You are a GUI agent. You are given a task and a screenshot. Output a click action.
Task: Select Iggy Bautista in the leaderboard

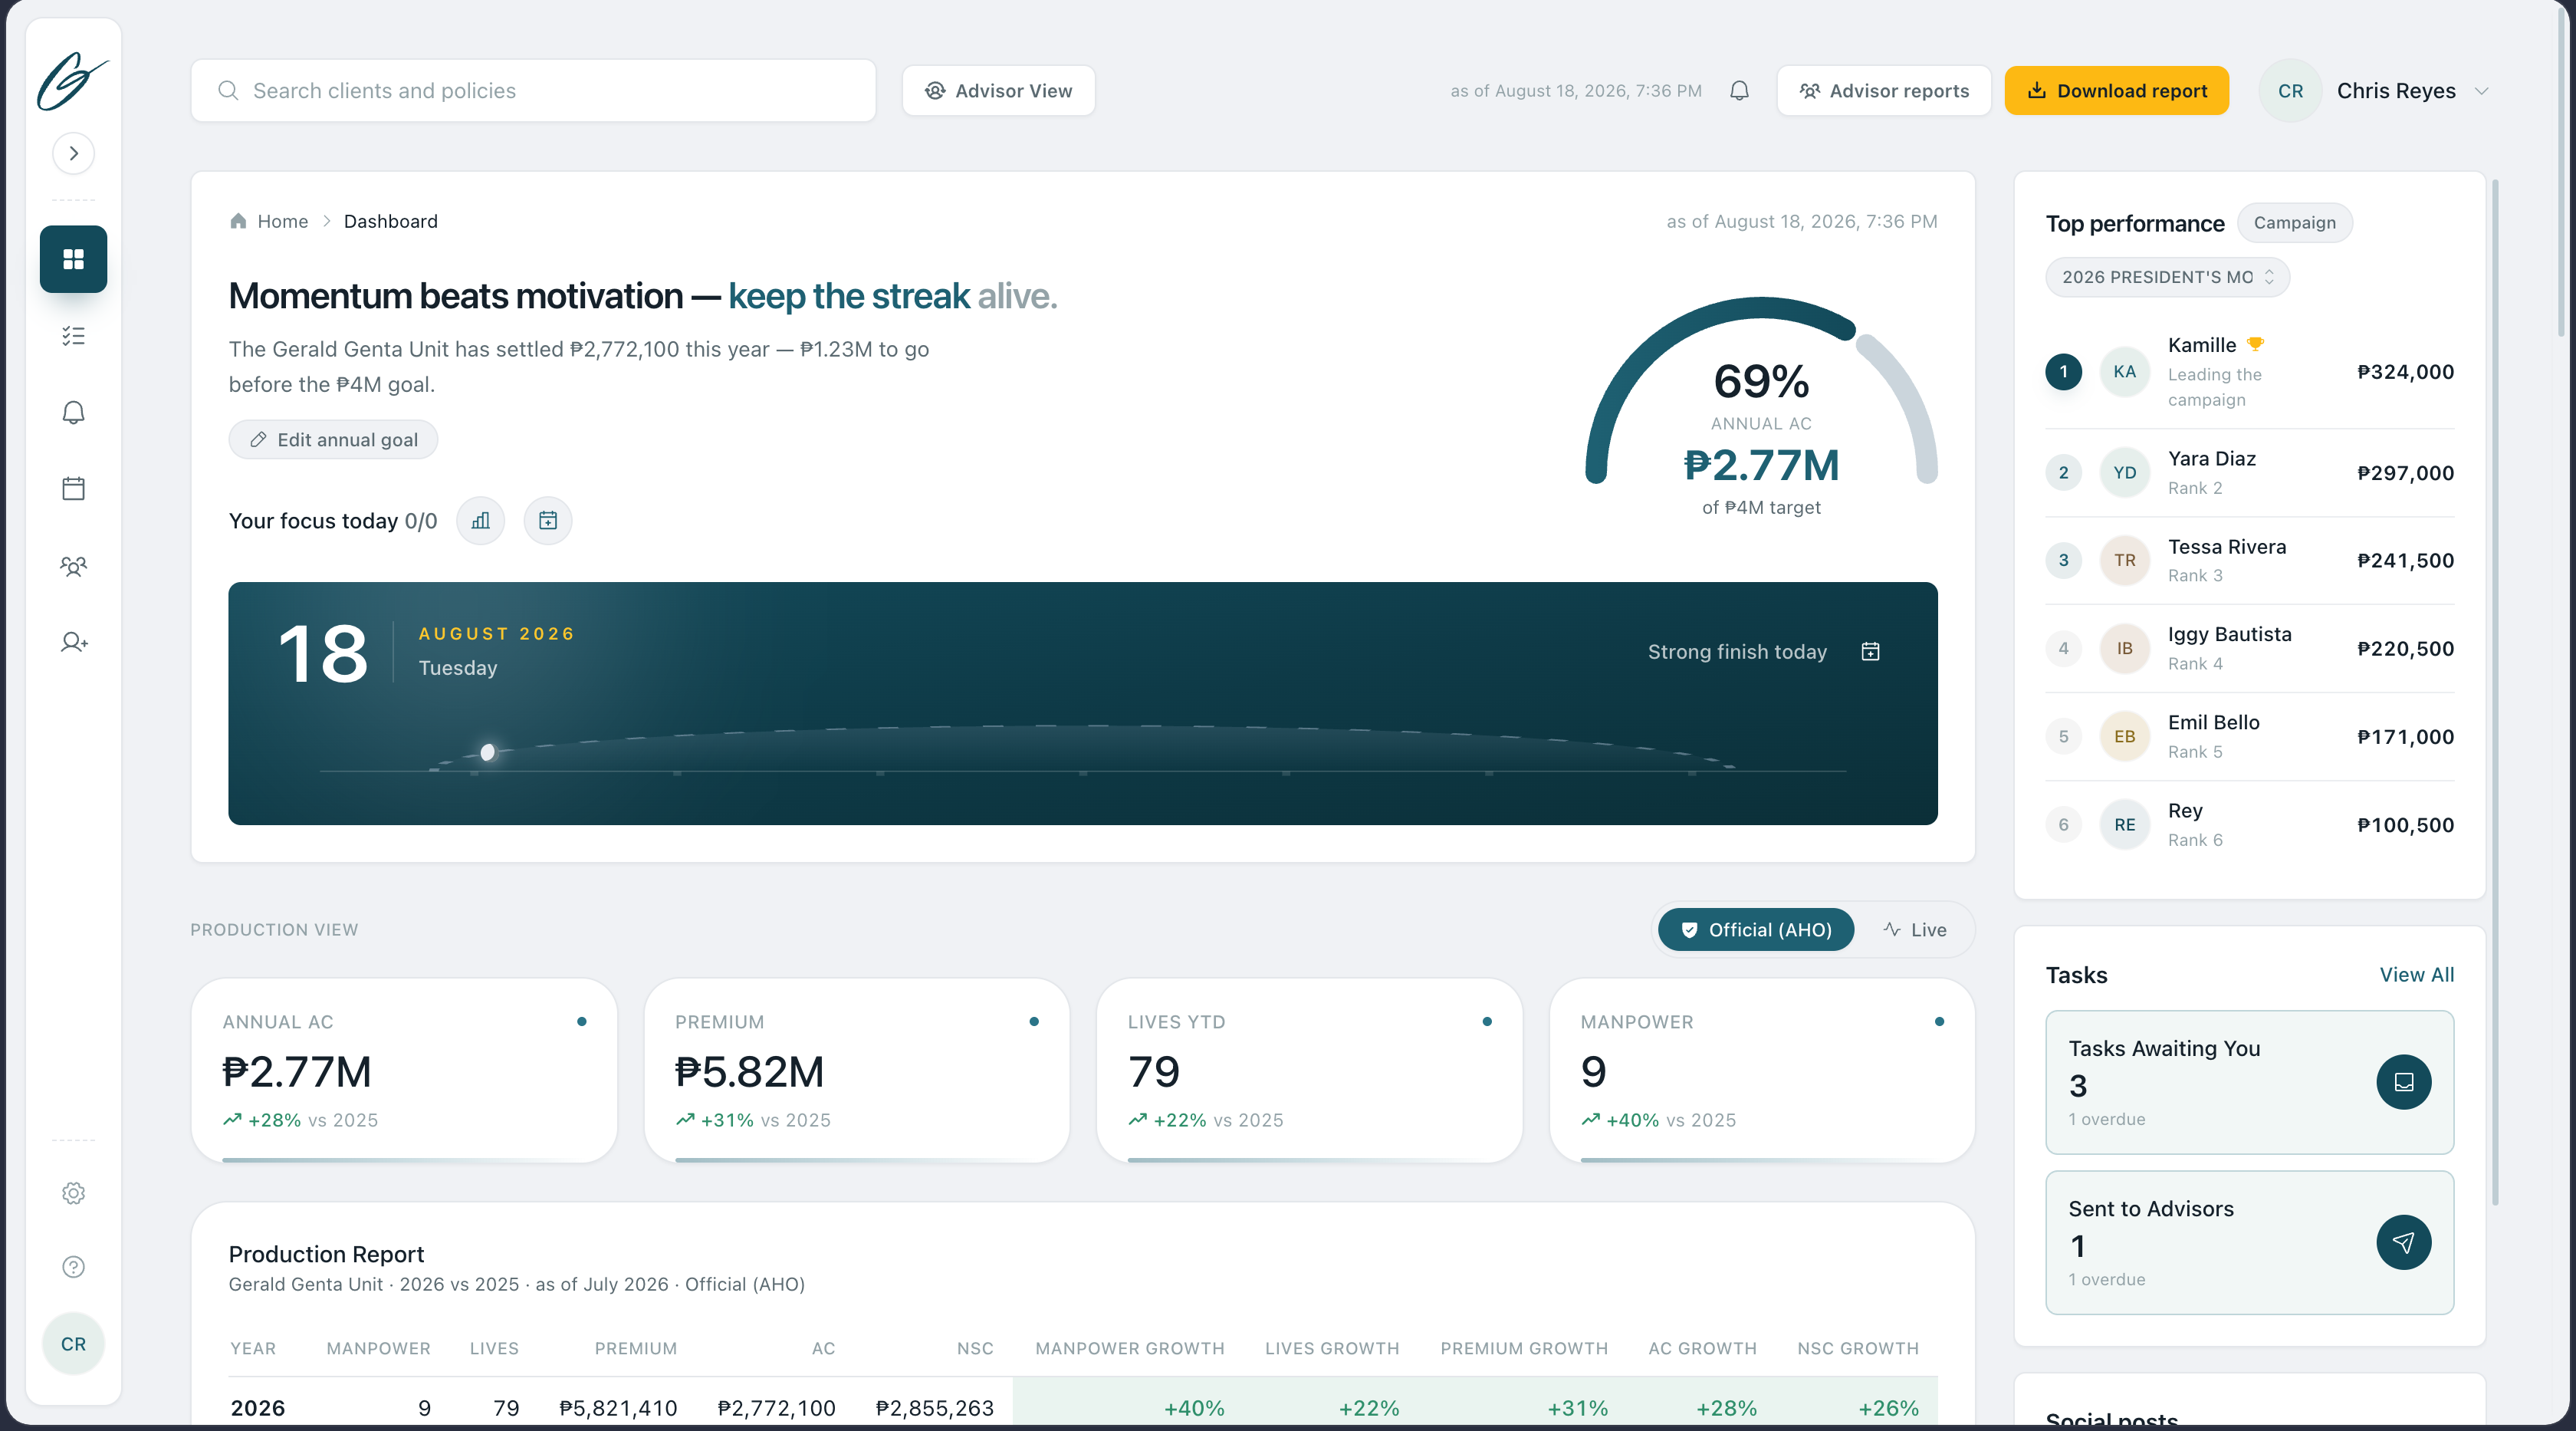coord(2250,648)
